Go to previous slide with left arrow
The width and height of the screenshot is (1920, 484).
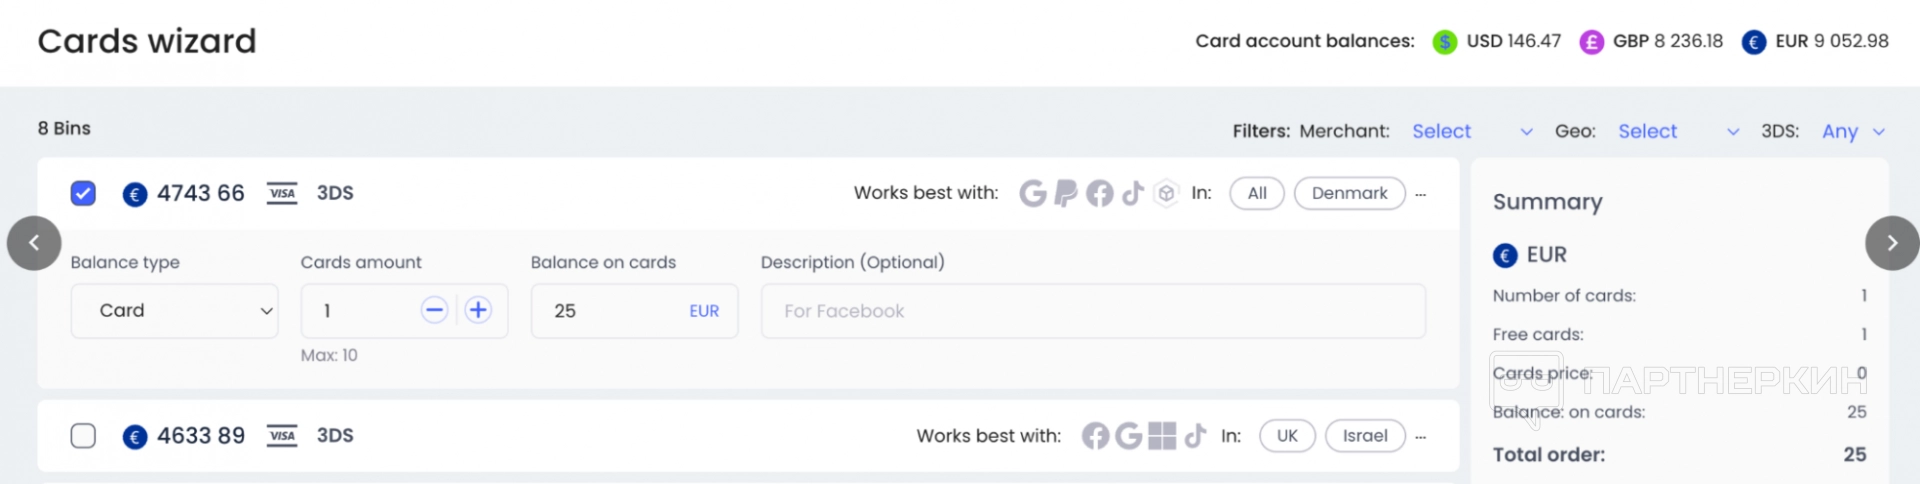(34, 243)
